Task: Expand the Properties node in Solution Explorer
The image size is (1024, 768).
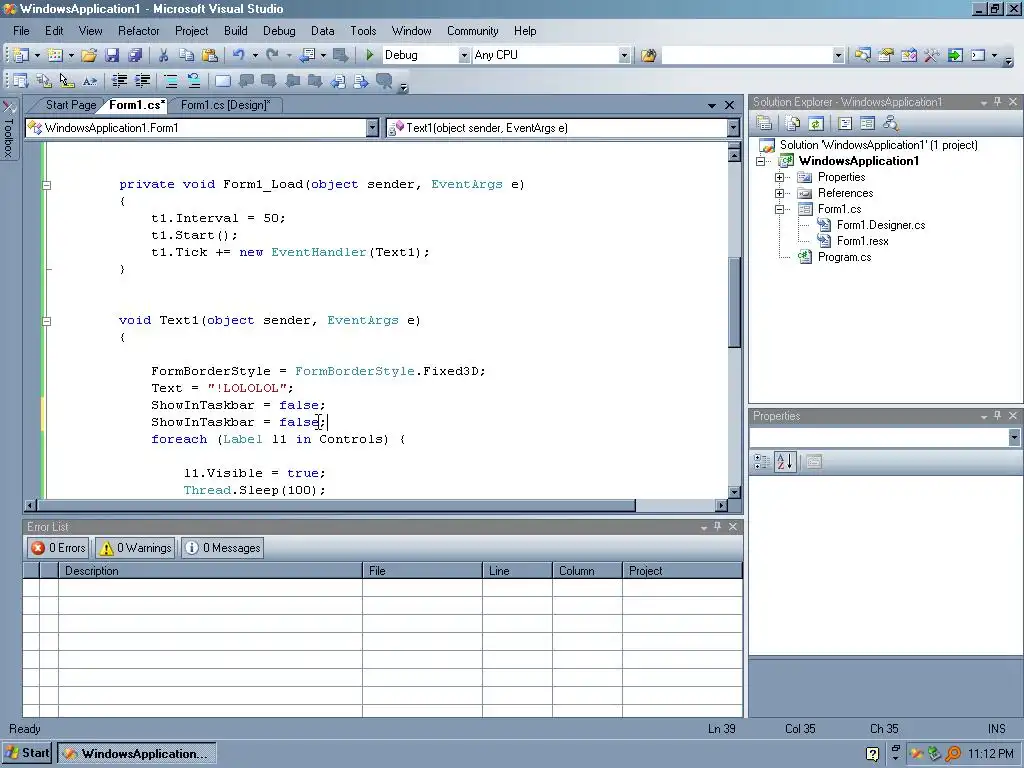Action: 779,178
